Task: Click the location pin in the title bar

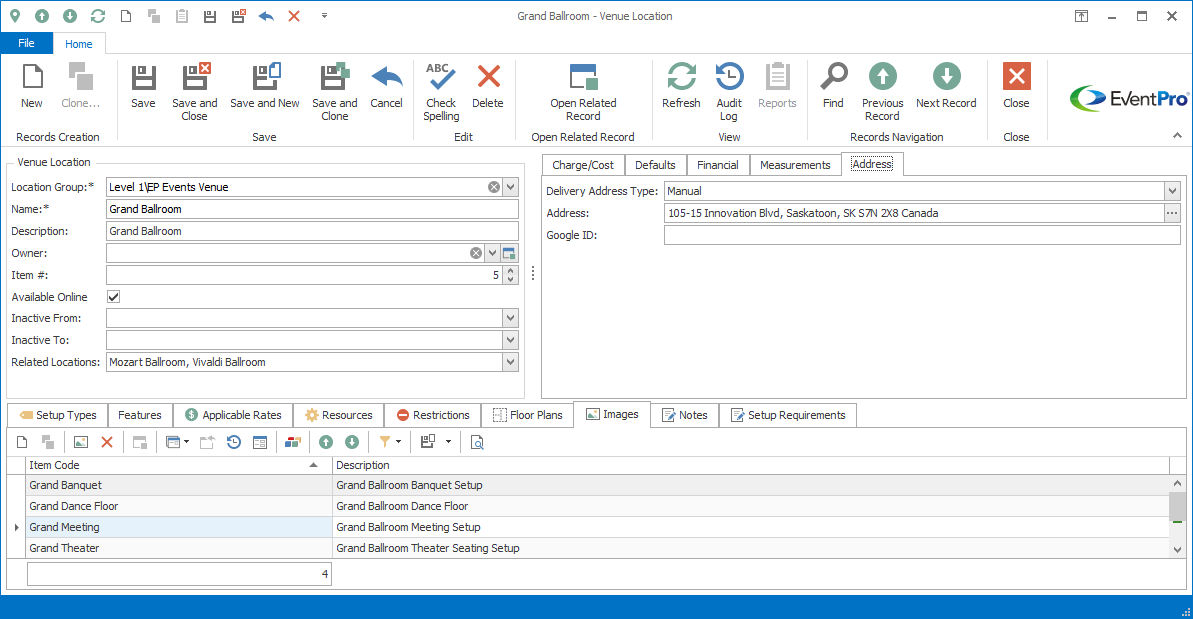Action: pos(14,16)
